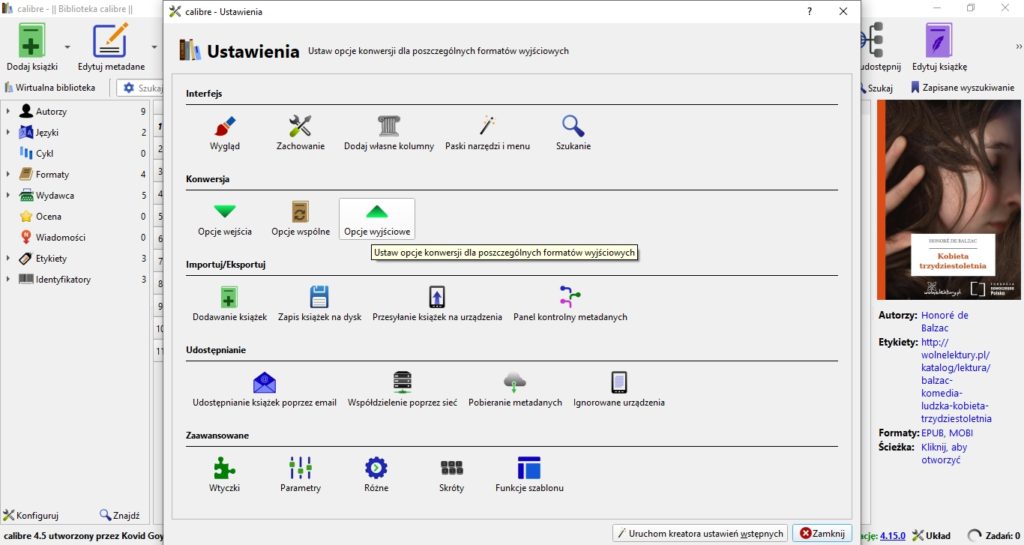This screenshot has height=545, width=1024.
Task: Select Wiadomości in tag browser
Action: 60,238
